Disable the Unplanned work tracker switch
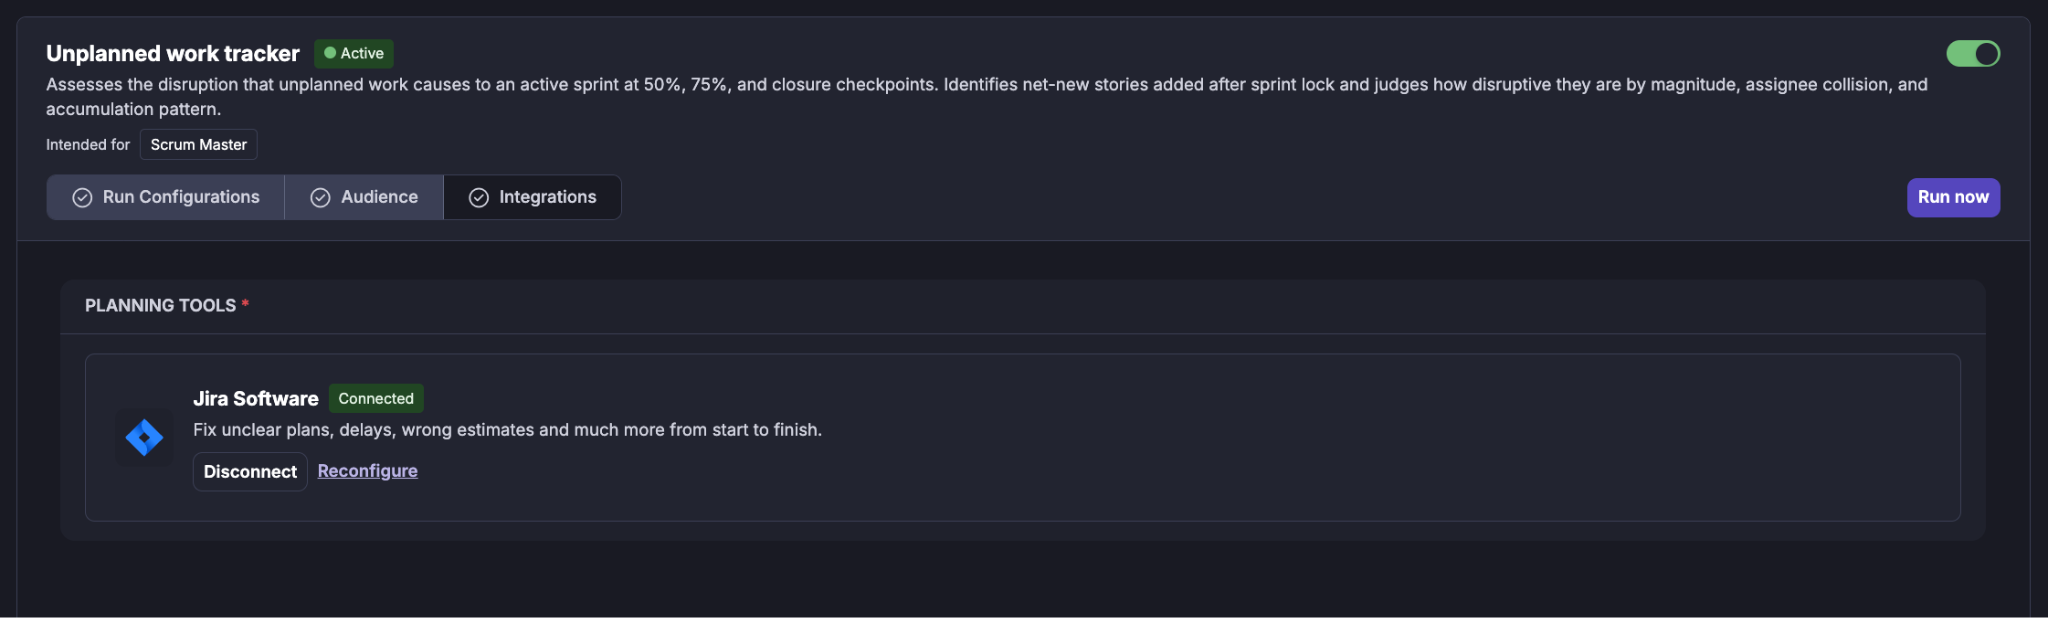The width and height of the screenshot is (2048, 618). [1973, 54]
